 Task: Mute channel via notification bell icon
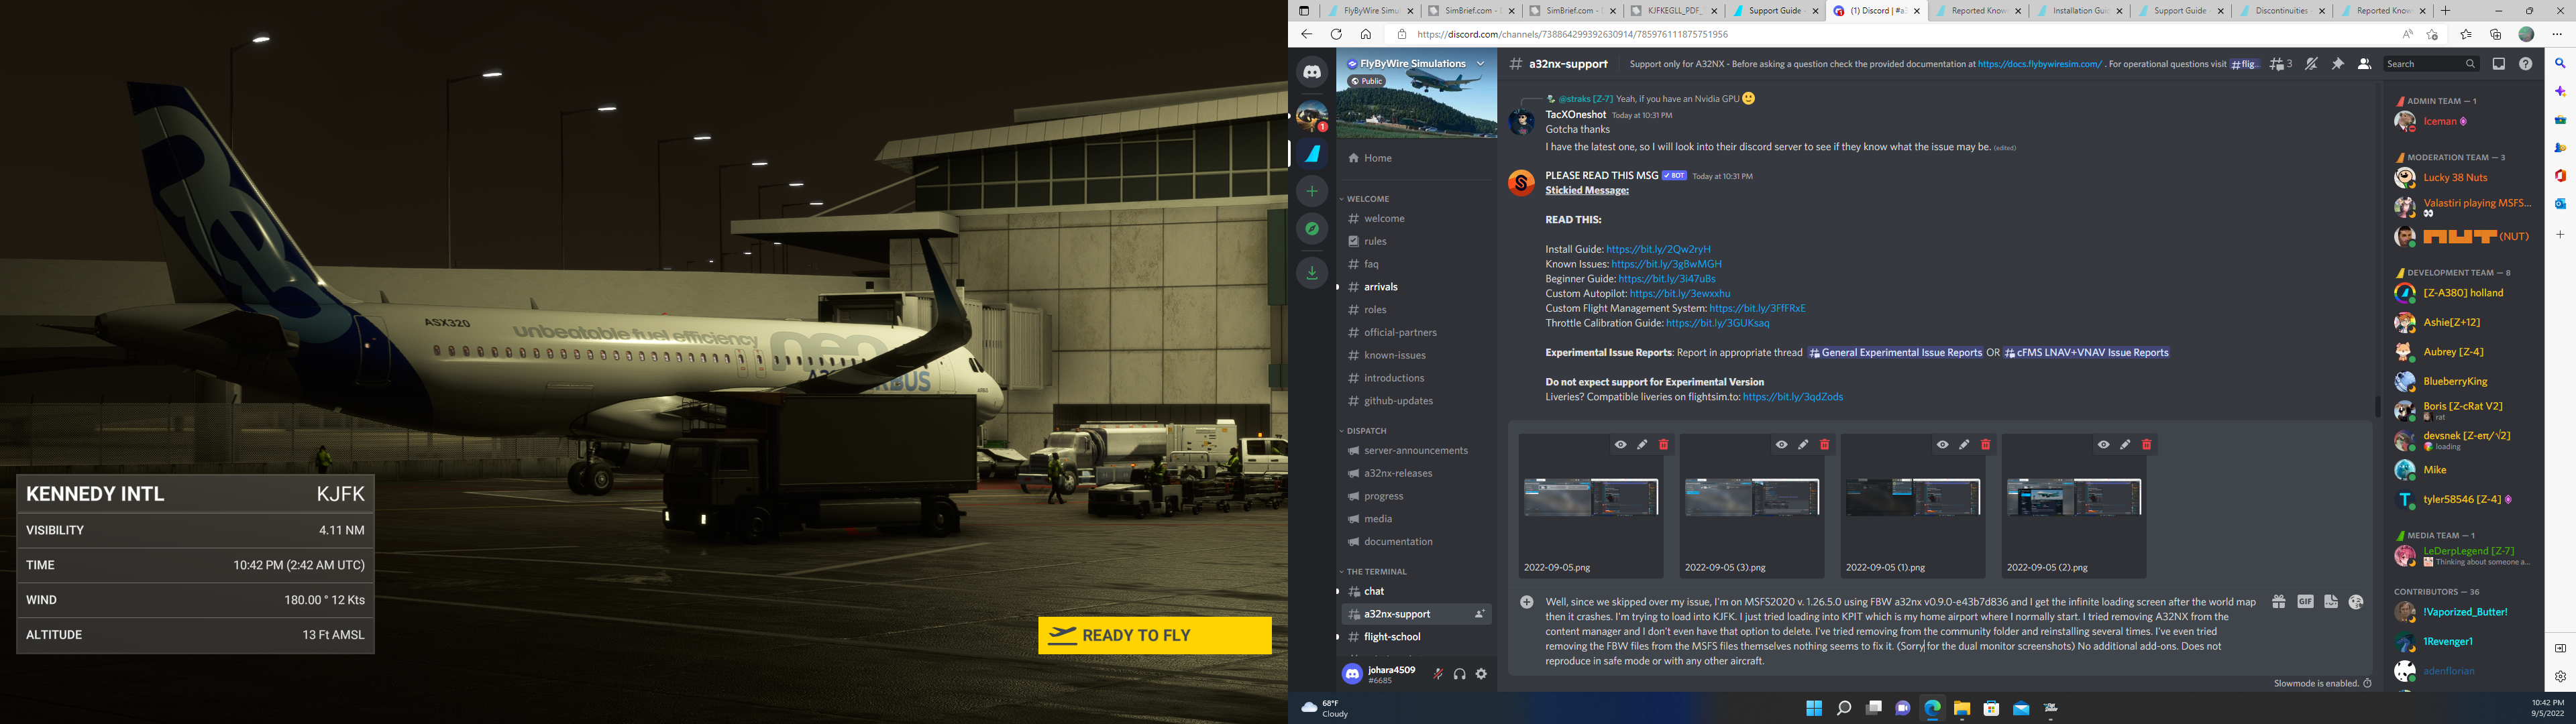2311,64
